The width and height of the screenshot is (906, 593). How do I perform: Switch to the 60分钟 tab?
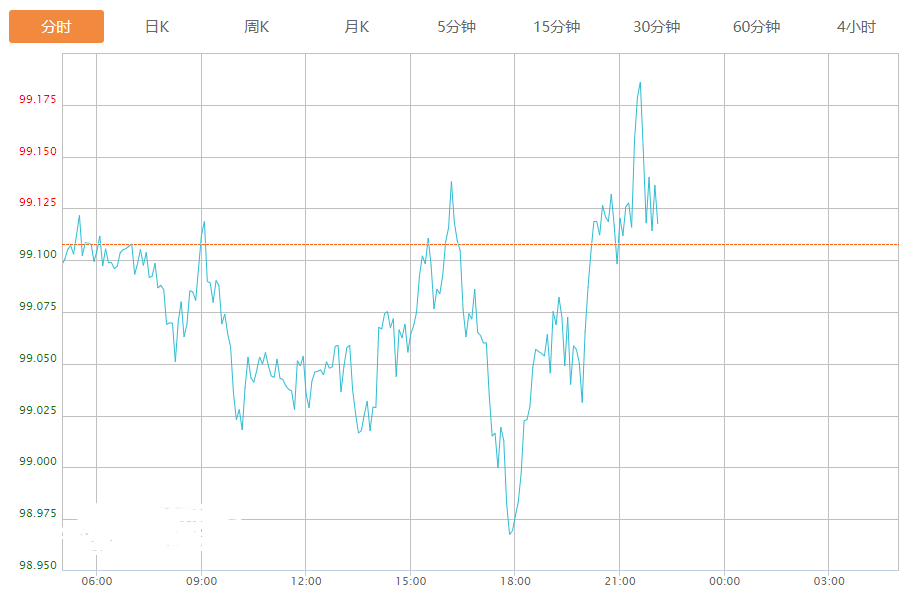756,27
